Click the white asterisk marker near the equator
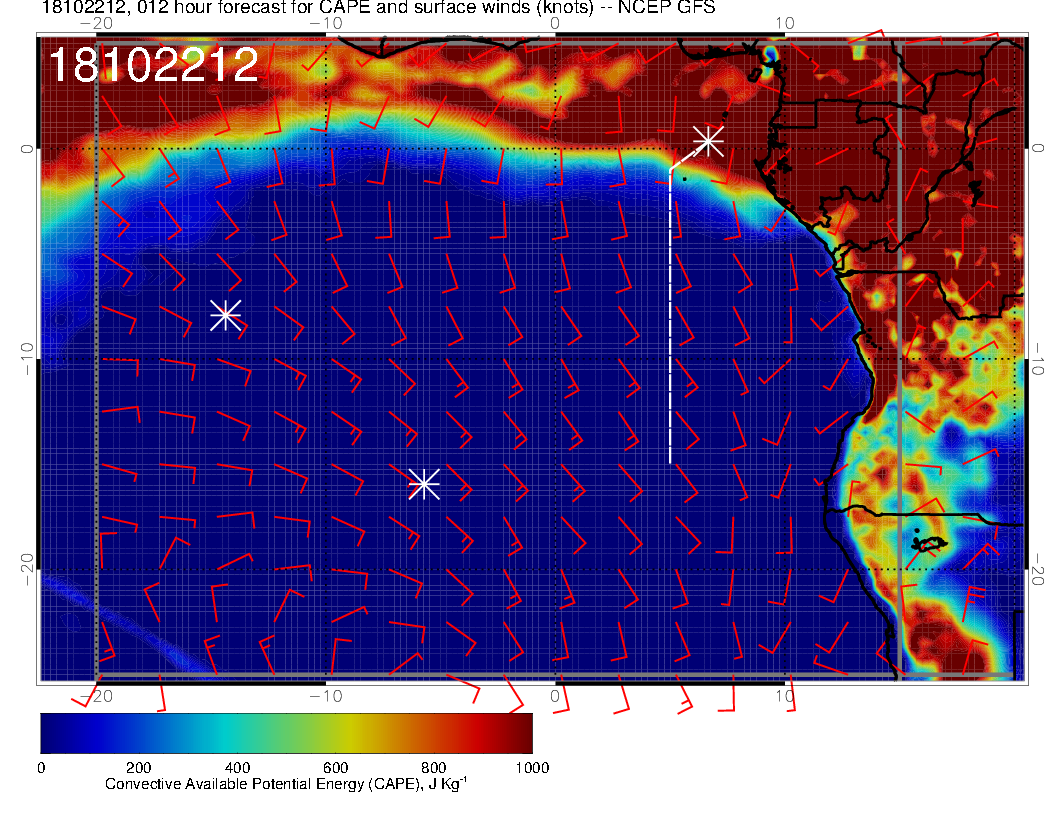Screen dimensions: 1056x816 click(708, 140)
